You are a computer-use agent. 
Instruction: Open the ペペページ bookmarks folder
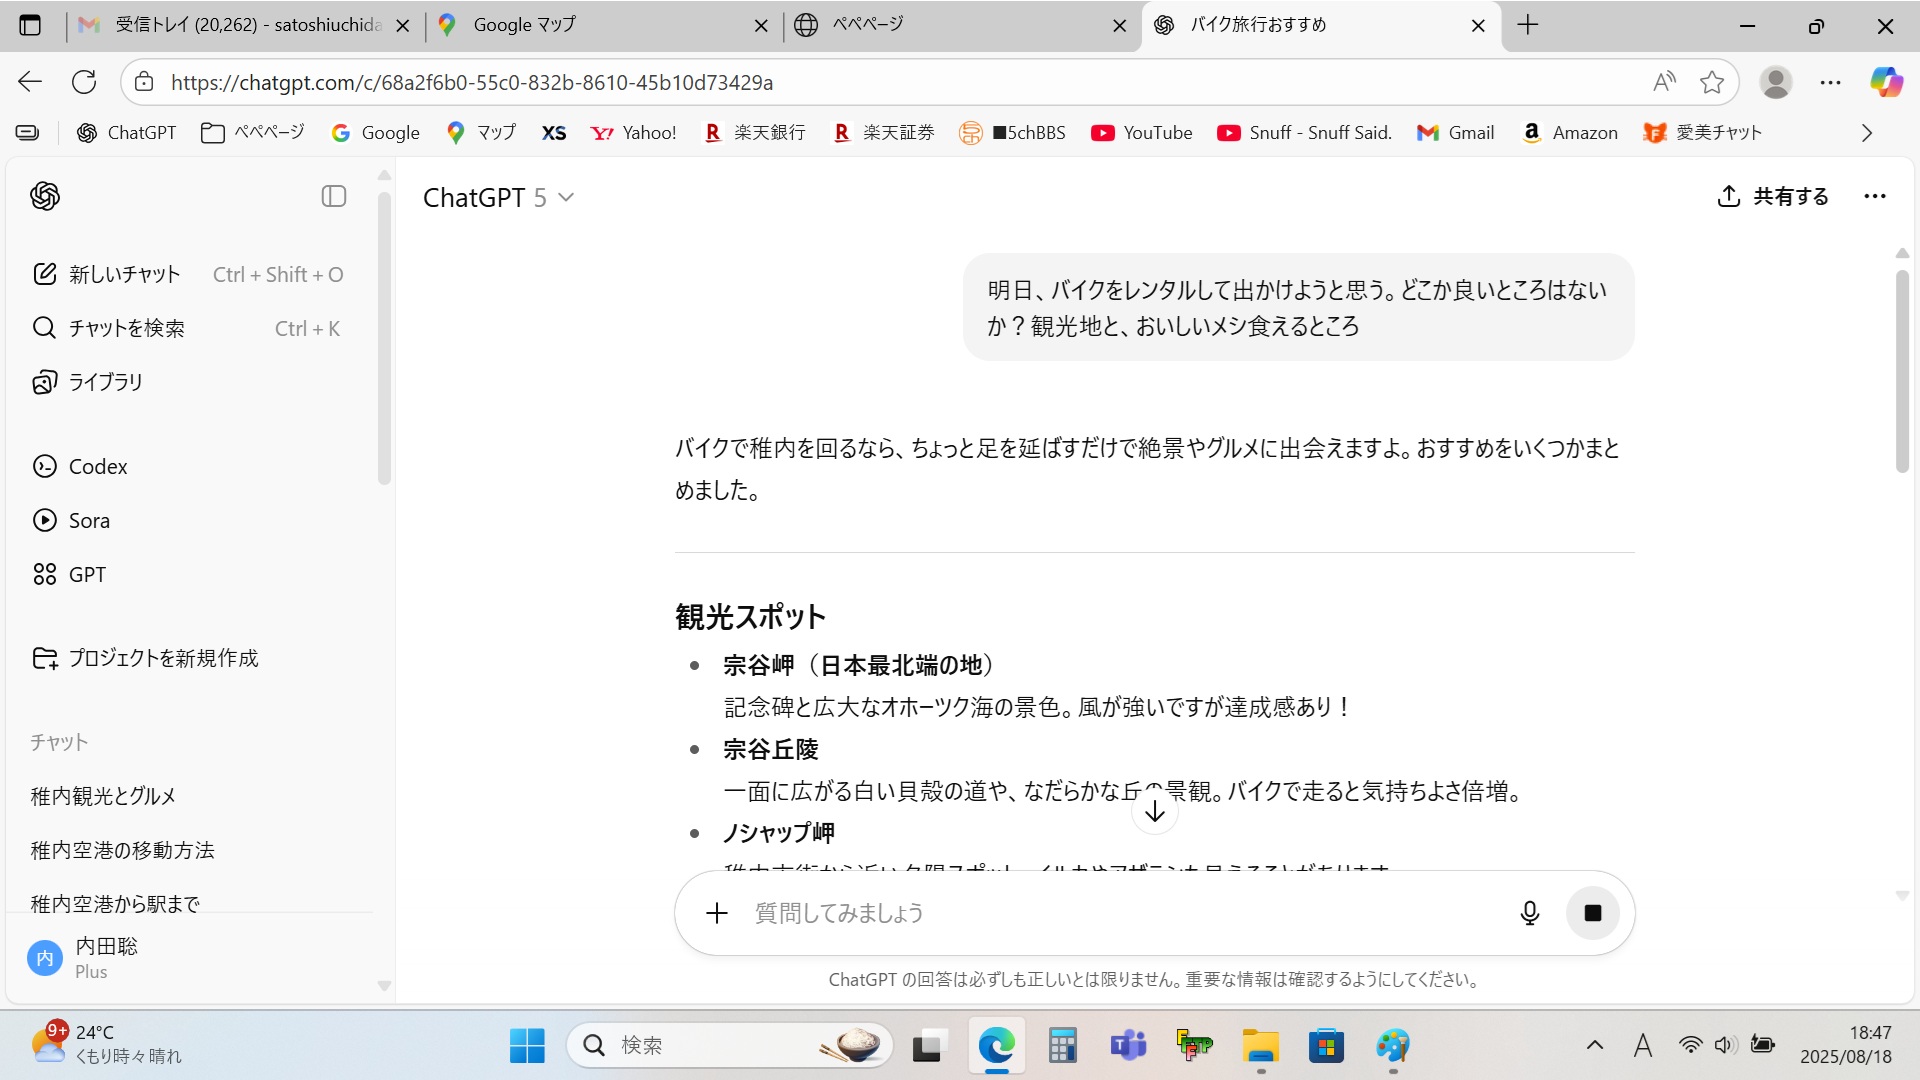[252, 133]
